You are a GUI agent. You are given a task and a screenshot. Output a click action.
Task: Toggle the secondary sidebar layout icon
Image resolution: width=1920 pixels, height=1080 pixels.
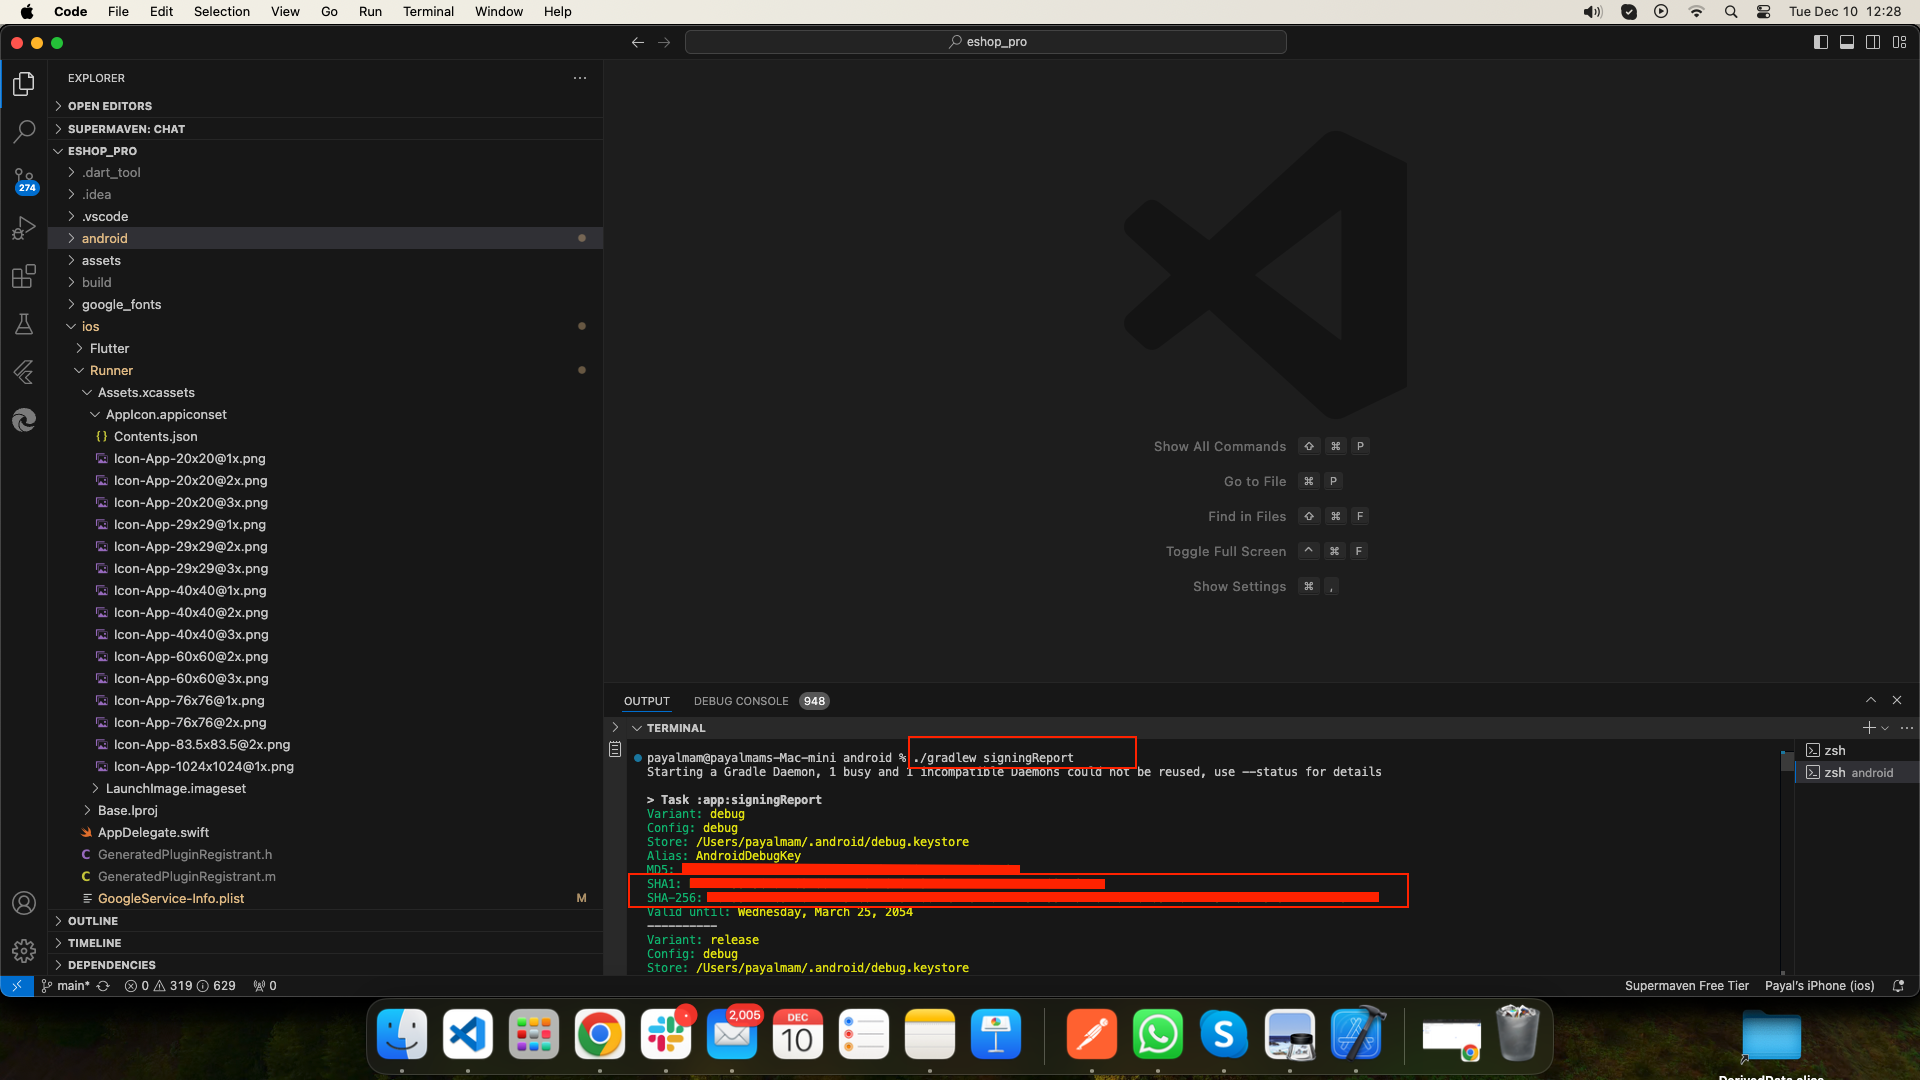[x=1873, y=42]
